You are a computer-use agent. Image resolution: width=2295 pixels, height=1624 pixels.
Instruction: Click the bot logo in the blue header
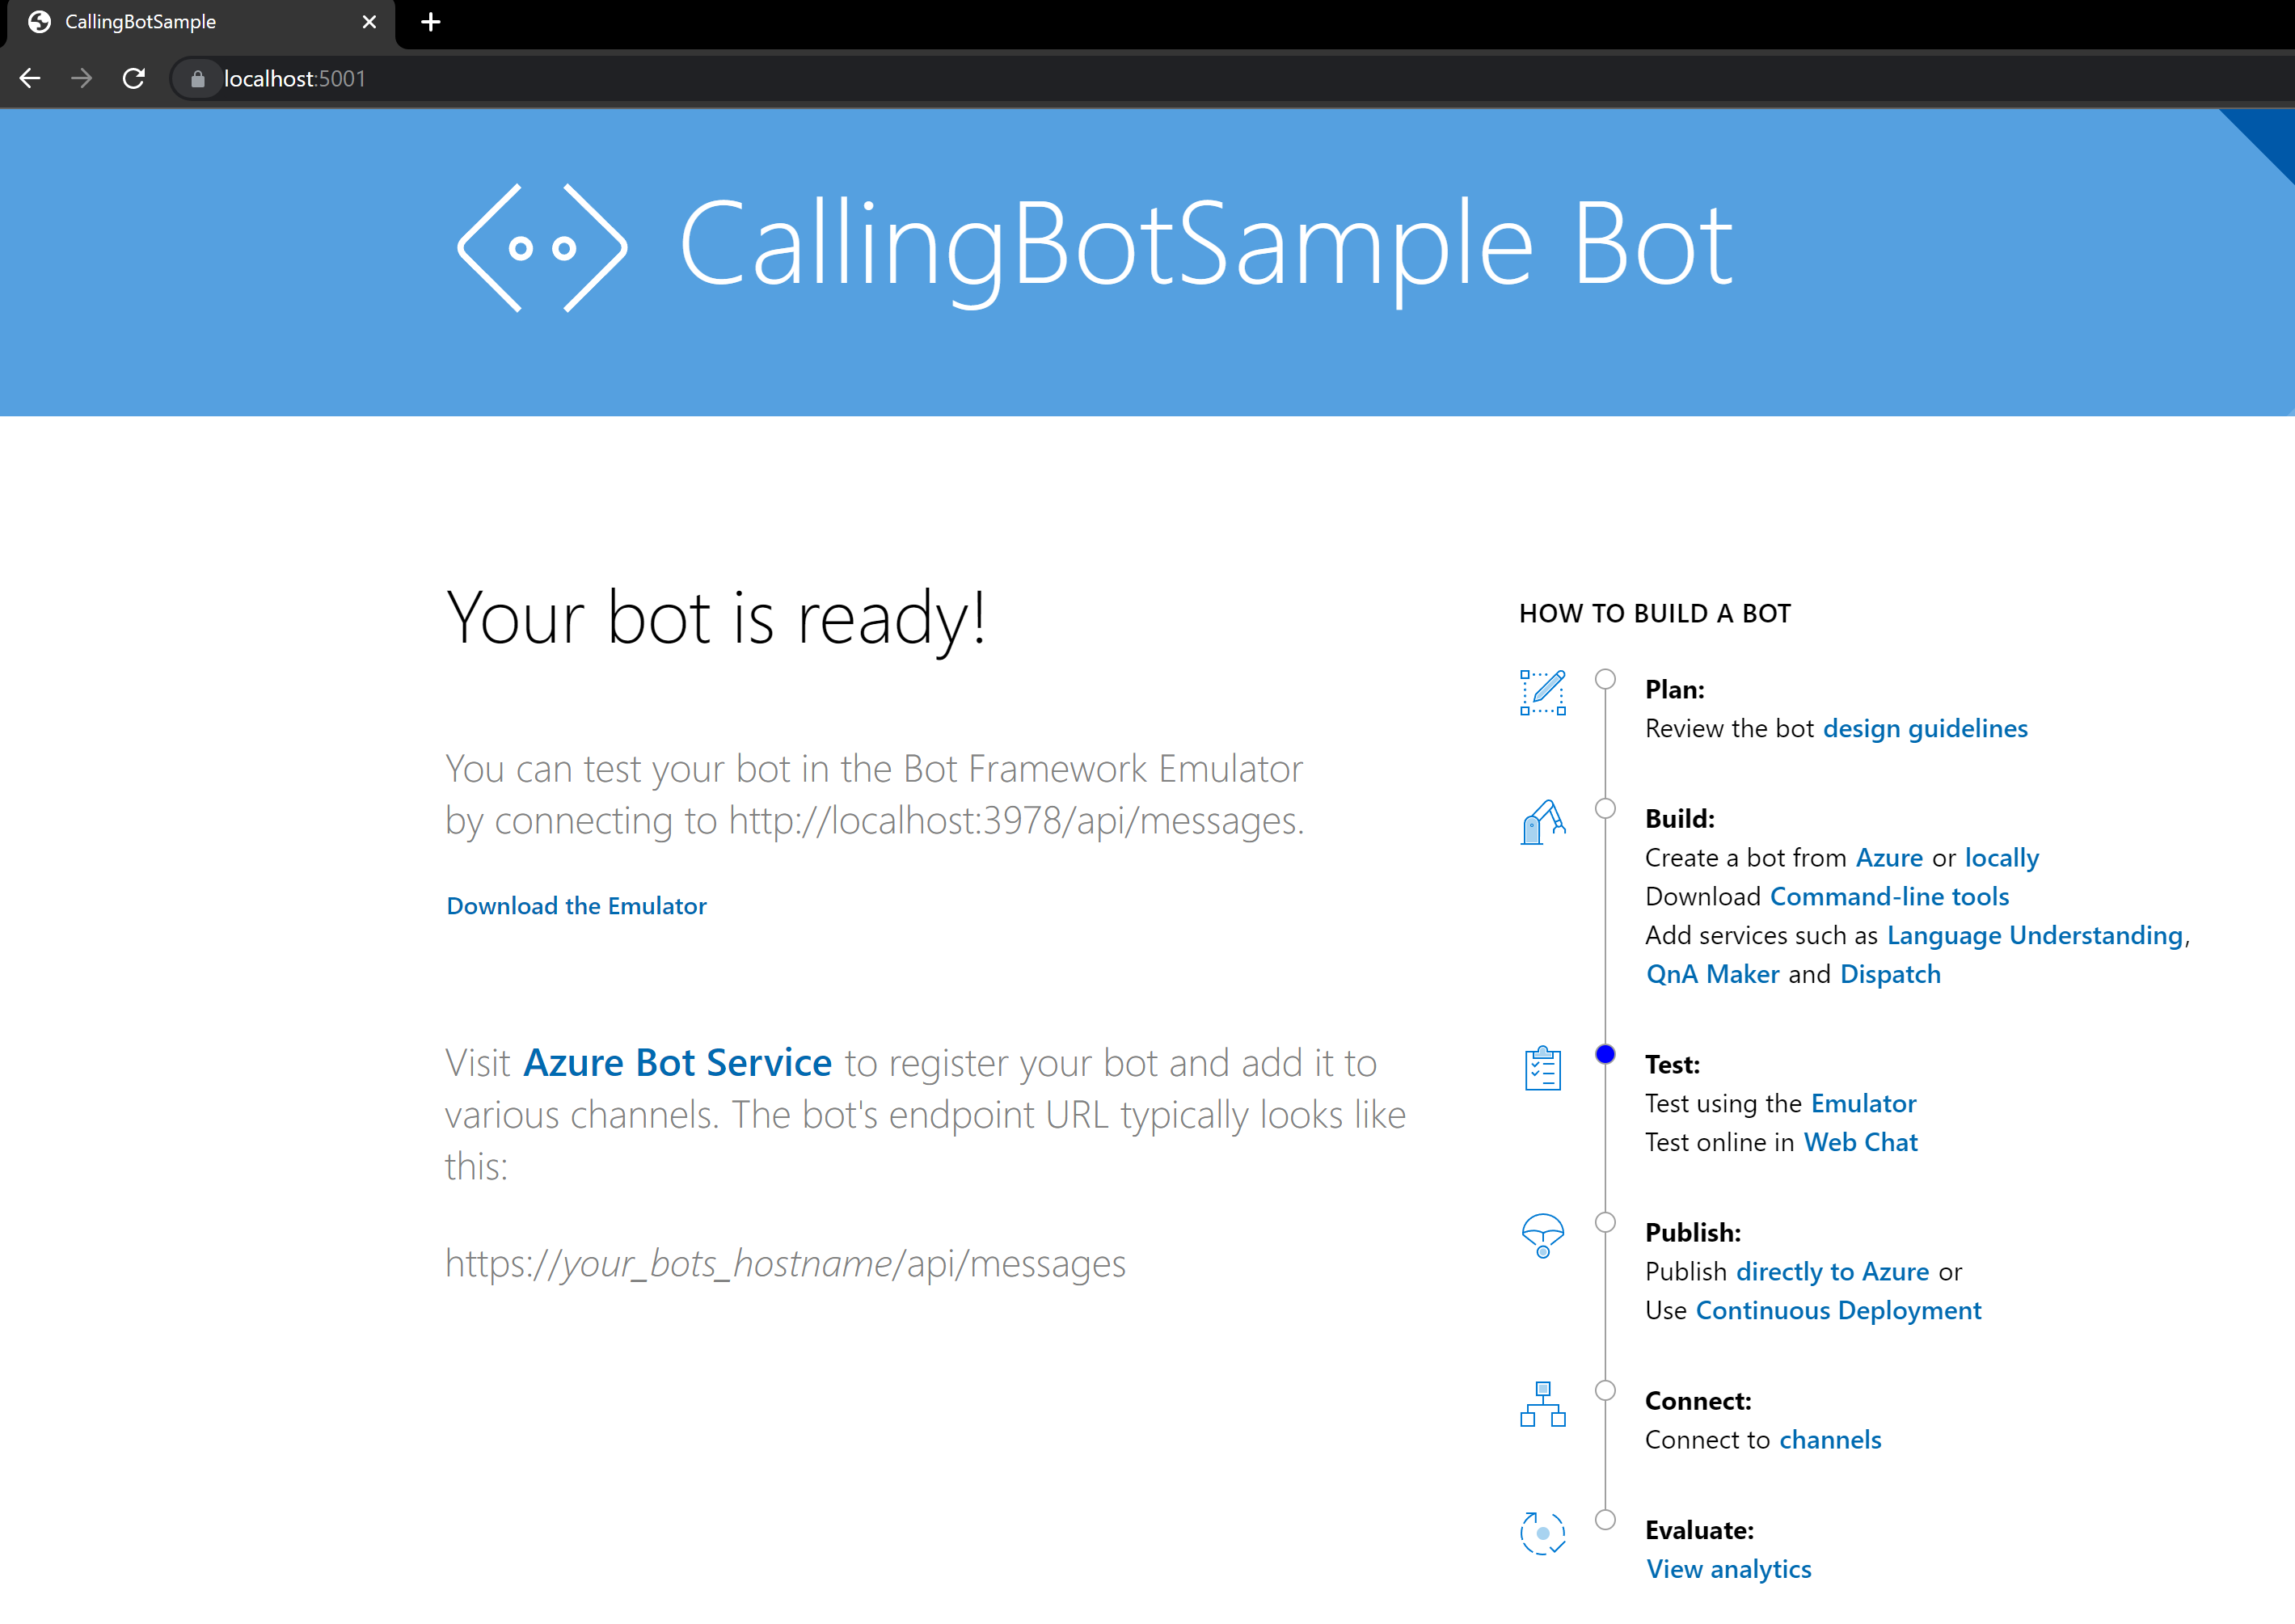tap(543, 247)
